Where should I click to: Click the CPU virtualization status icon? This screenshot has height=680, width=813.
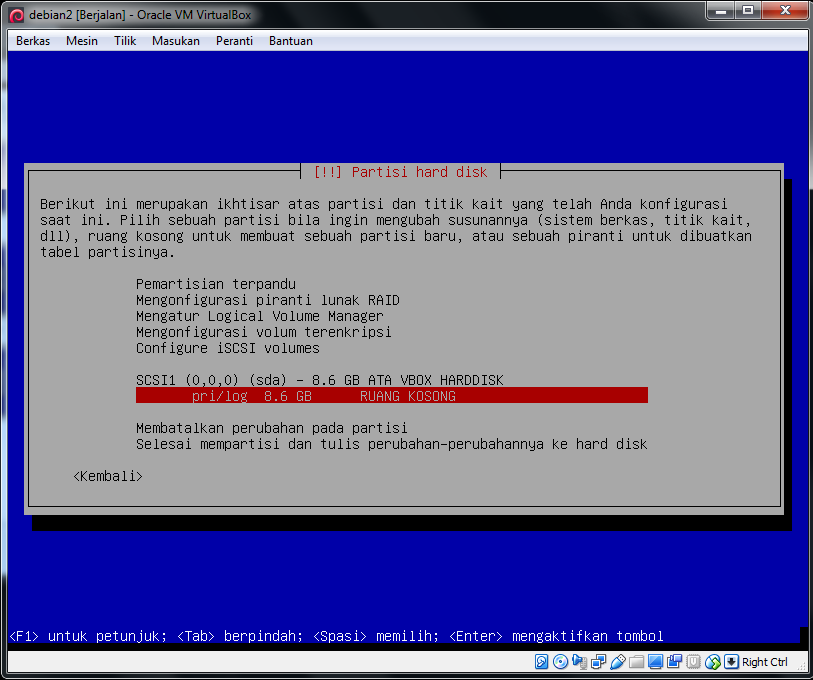tap(694, 661)
